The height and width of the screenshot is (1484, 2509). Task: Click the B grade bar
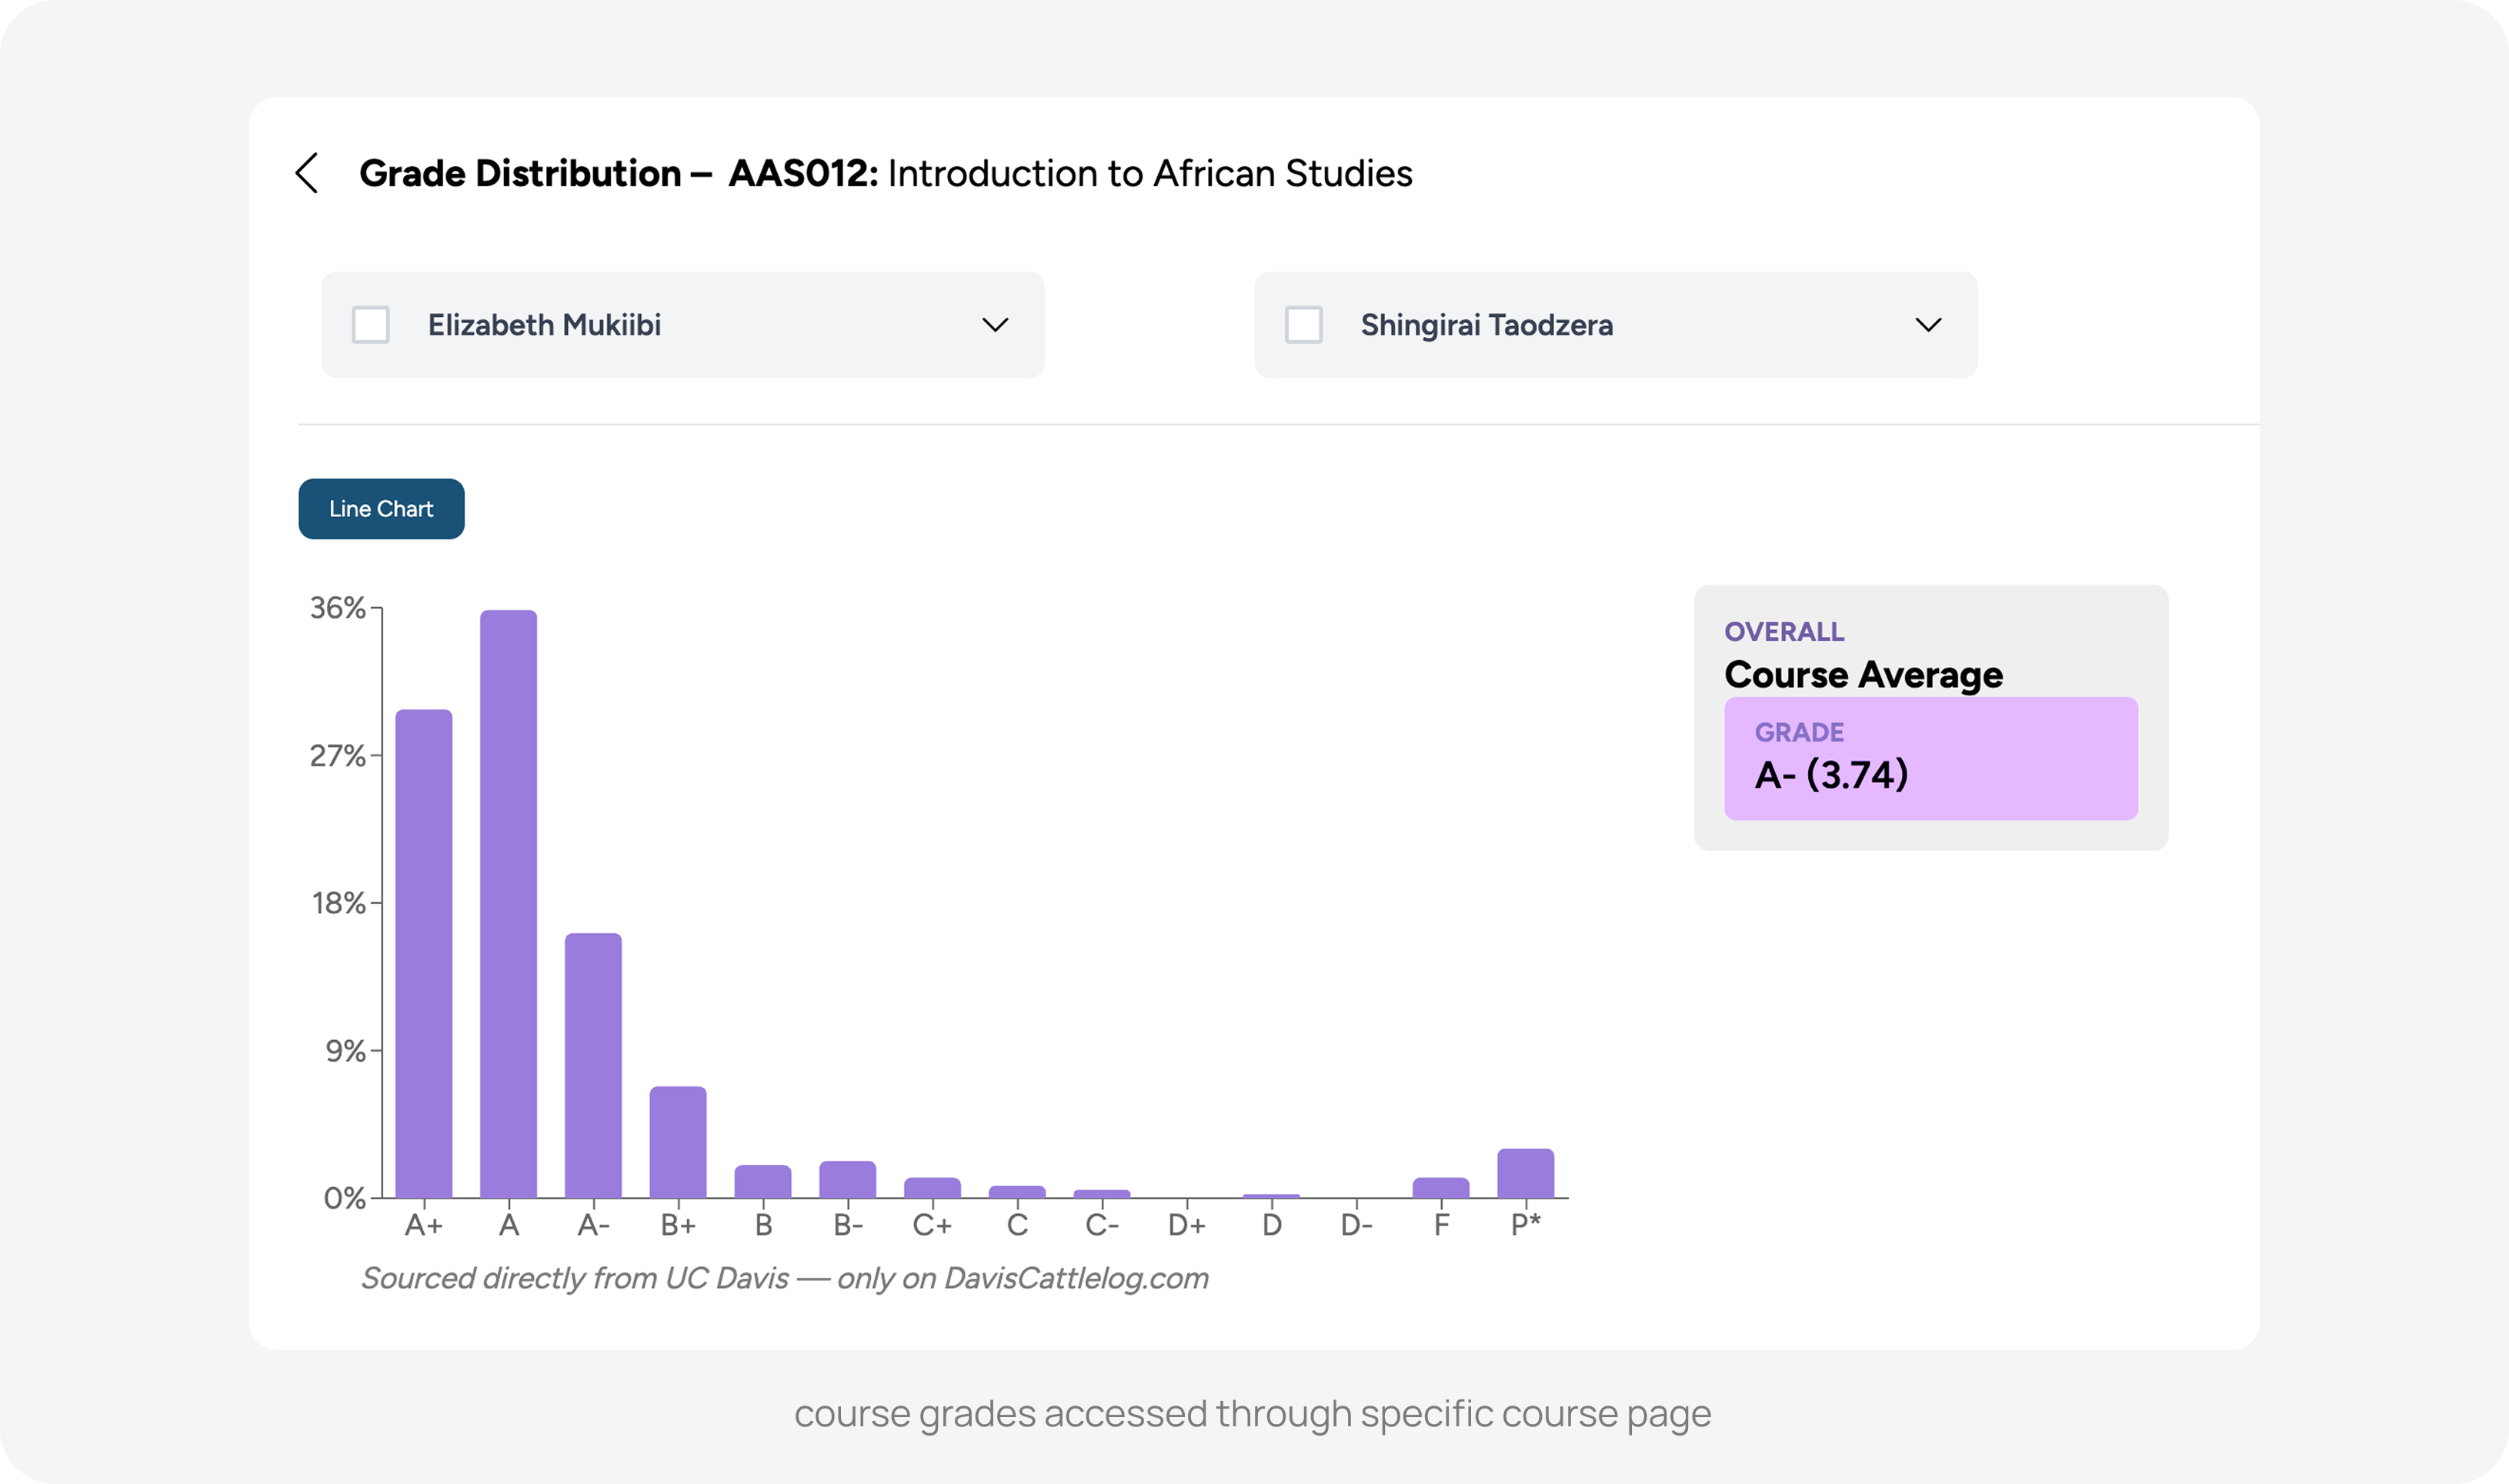tap(763, 1181)
